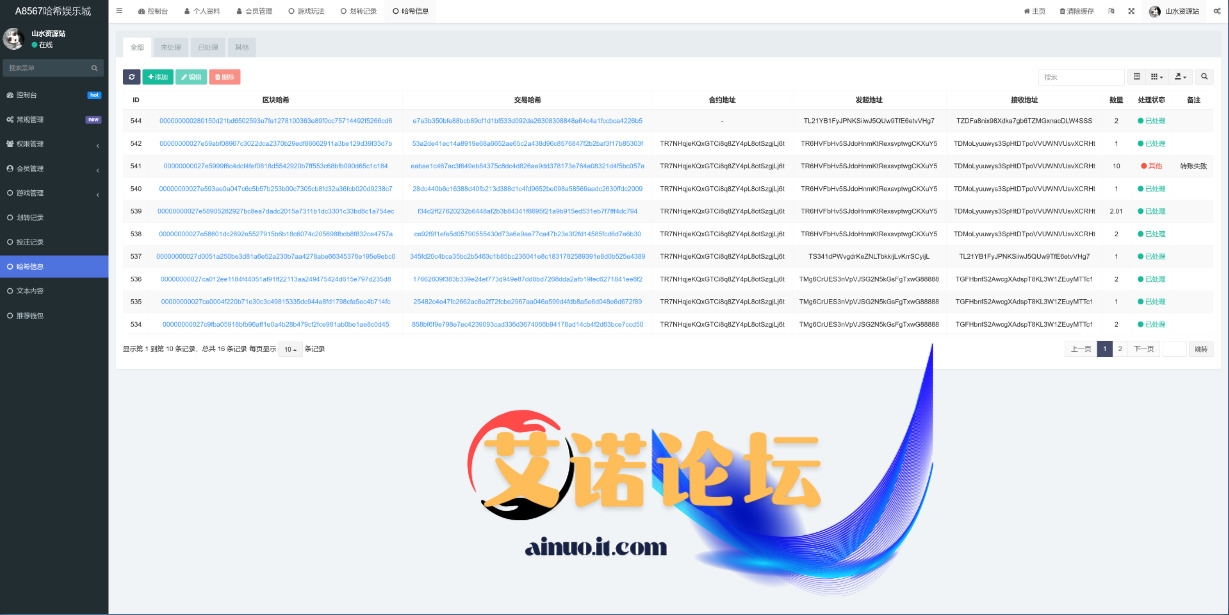Screen dimensions: 1229x615
Task: Click the blue hot badge beside 控制台
Action: coord(94,95)
